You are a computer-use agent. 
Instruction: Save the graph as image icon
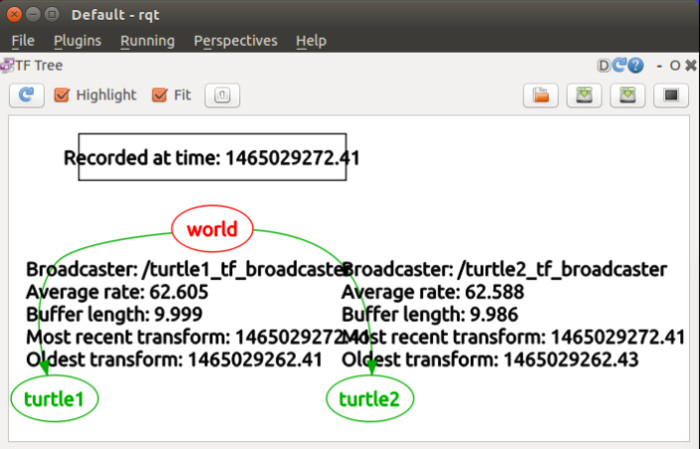[x=671, y=95]
